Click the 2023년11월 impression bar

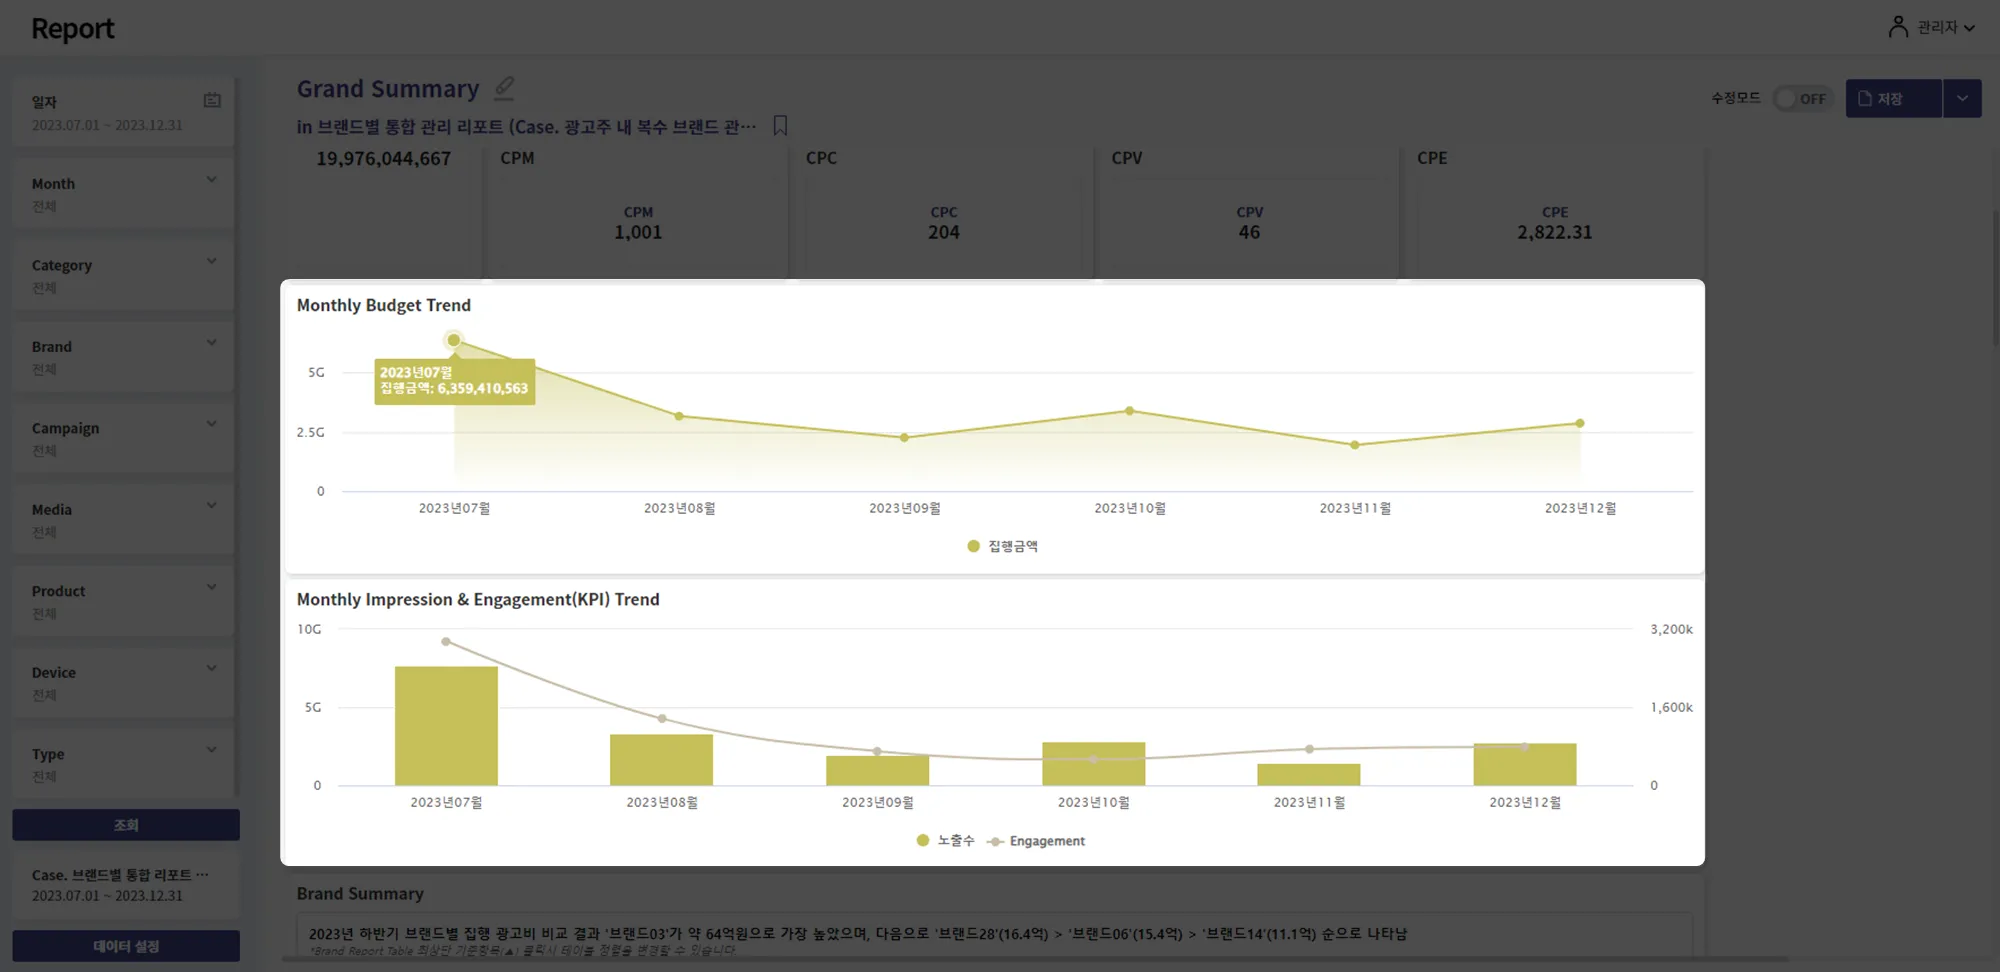pos(1309,775)
